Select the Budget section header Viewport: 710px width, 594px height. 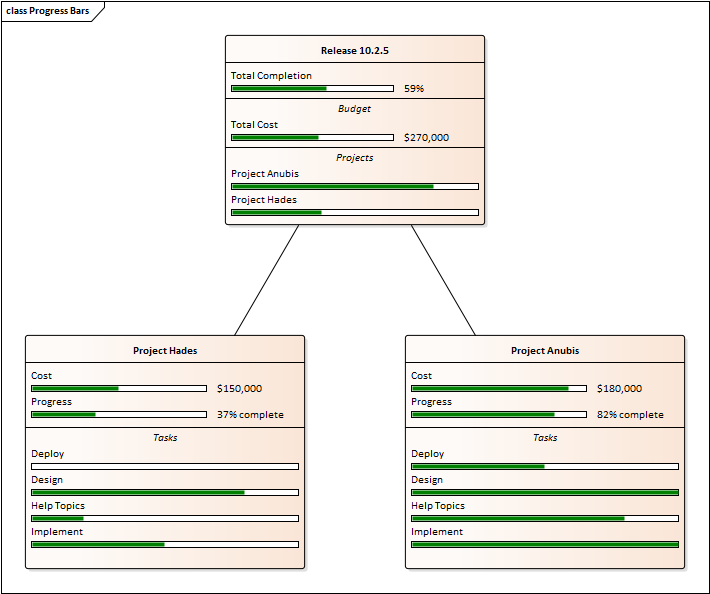pyautogui.click(x=354, y=108)
